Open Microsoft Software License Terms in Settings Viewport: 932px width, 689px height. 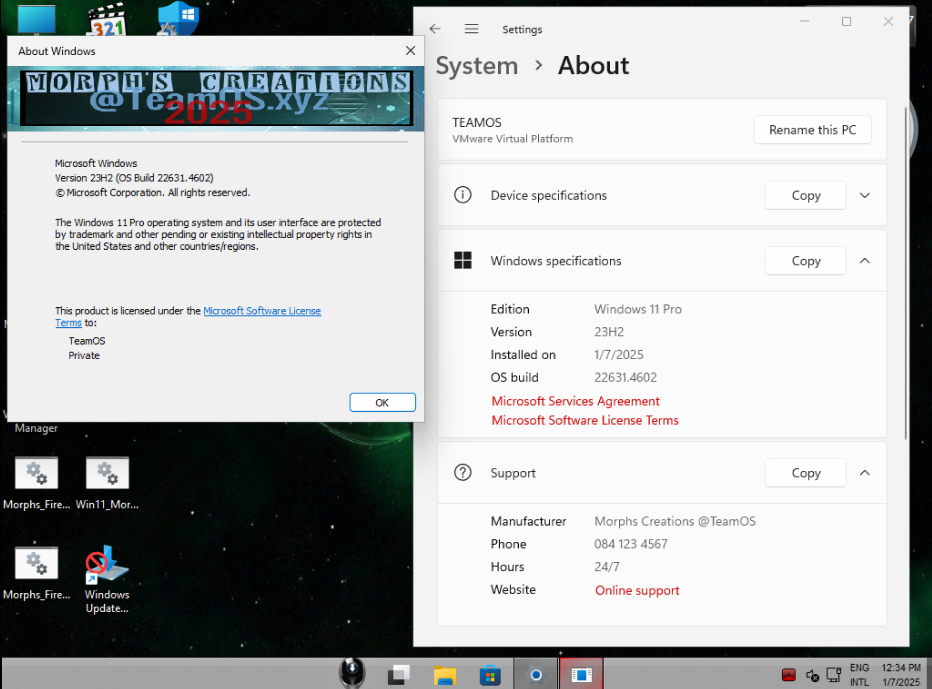585,420
